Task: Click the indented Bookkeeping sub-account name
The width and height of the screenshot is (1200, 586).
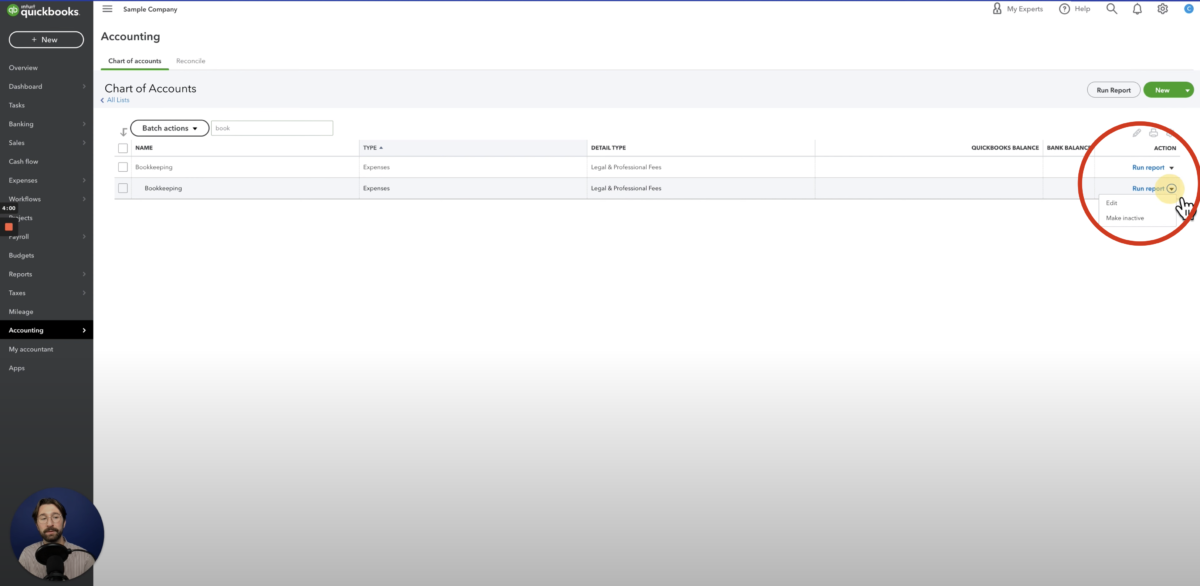Action: point(163,188)
